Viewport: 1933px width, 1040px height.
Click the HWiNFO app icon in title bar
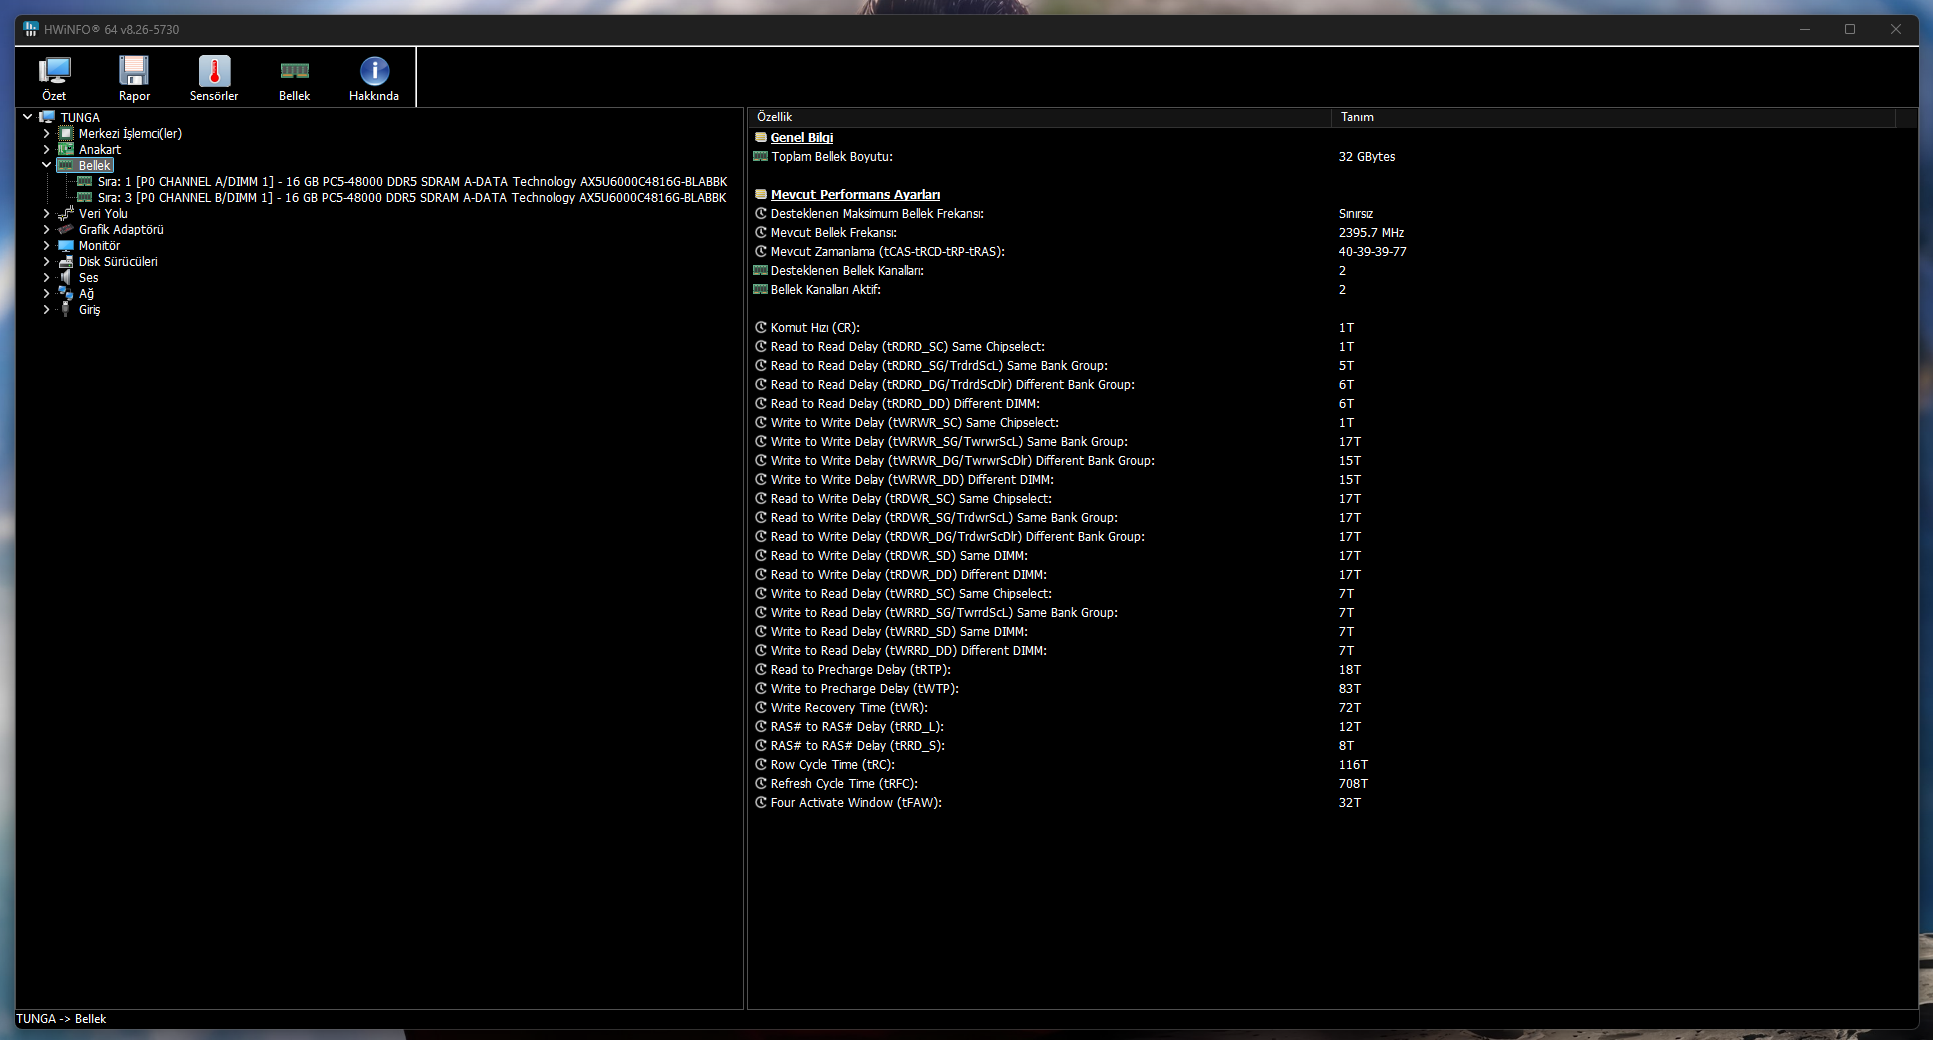31,29
